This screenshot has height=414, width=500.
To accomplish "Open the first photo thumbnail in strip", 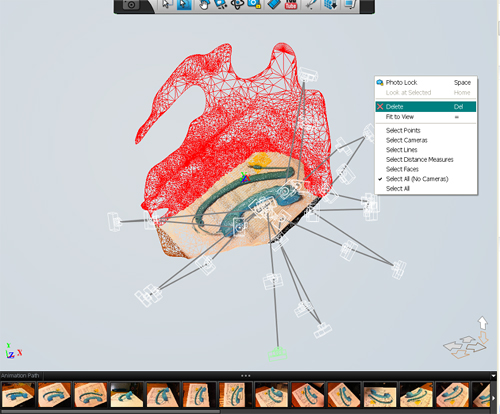I will (18, 395).
